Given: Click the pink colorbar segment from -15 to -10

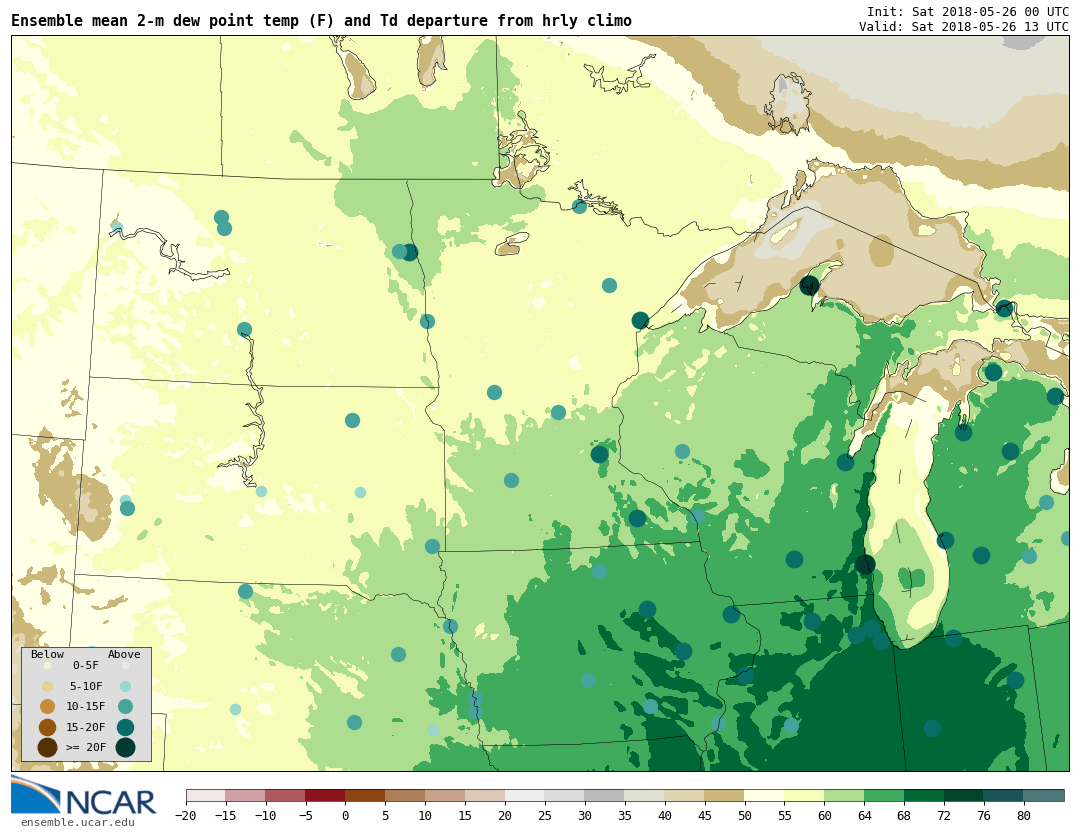Looking at the screenshot, I should pos(245,796).
